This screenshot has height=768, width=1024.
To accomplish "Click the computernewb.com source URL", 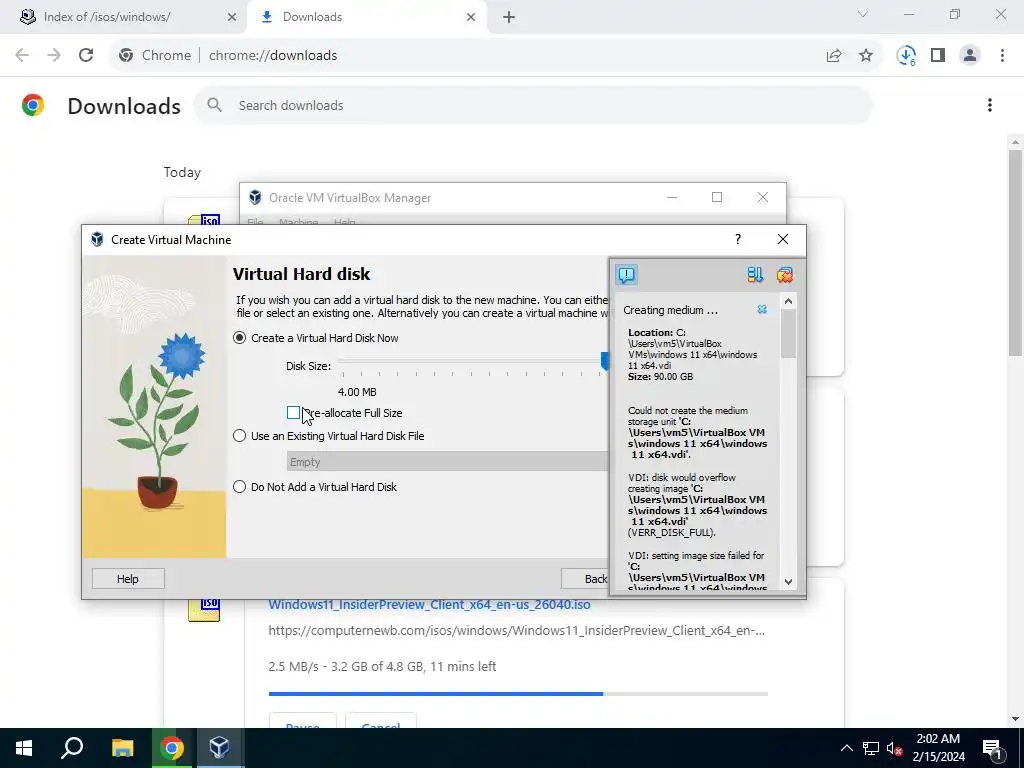I will click(516, 630).
